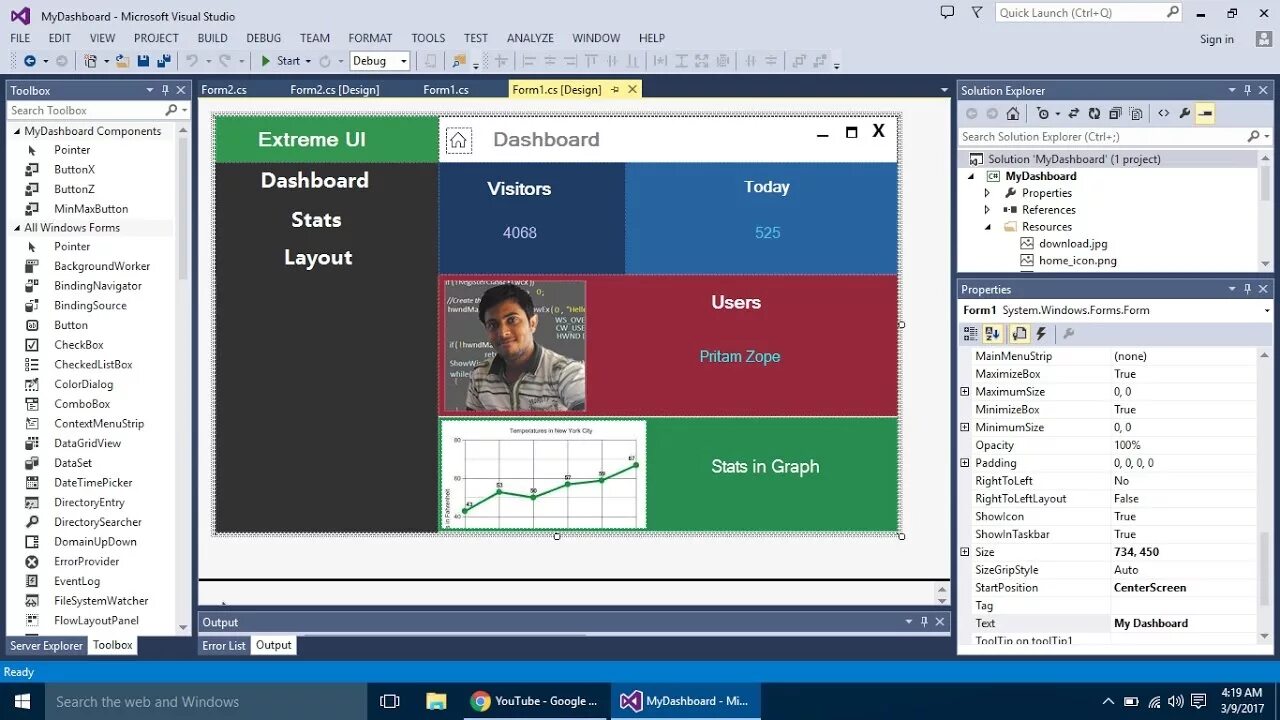The width and height of the screenshot is (1280, 720).
Task: Select the user photo picture box on the form
Action: point(514,346)
